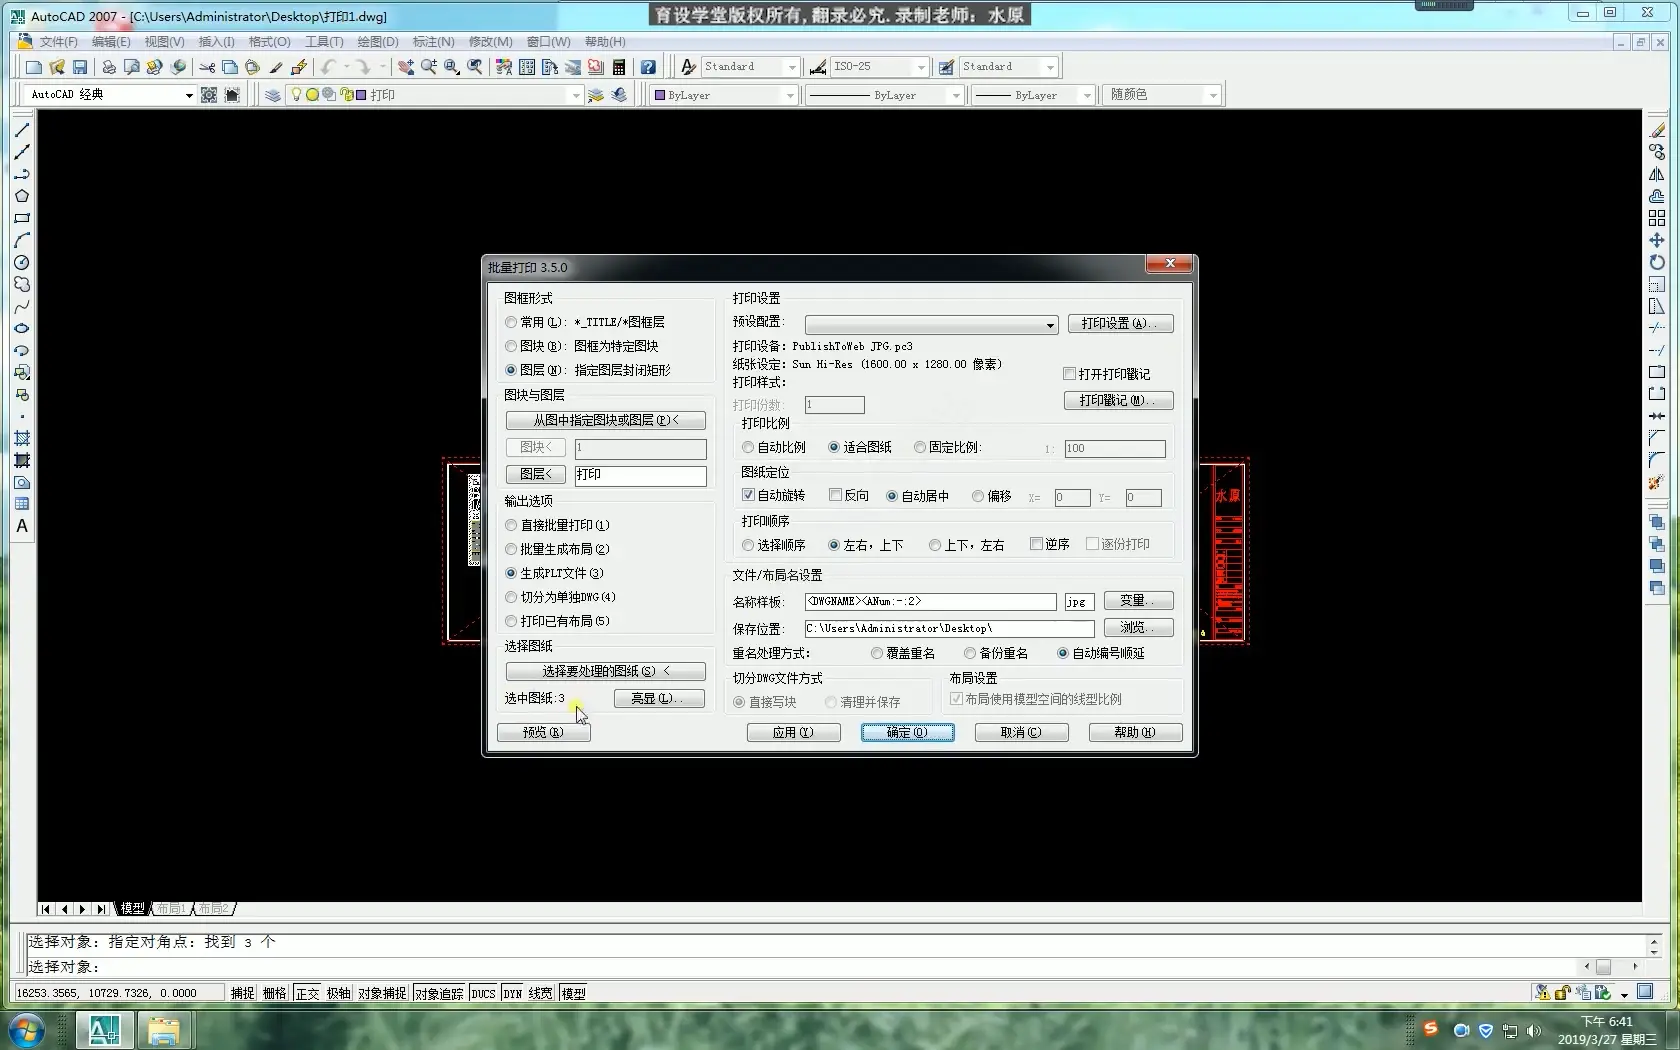Open the Layer Properties Manager icon

pyautogui.click(x=273, y=95)
